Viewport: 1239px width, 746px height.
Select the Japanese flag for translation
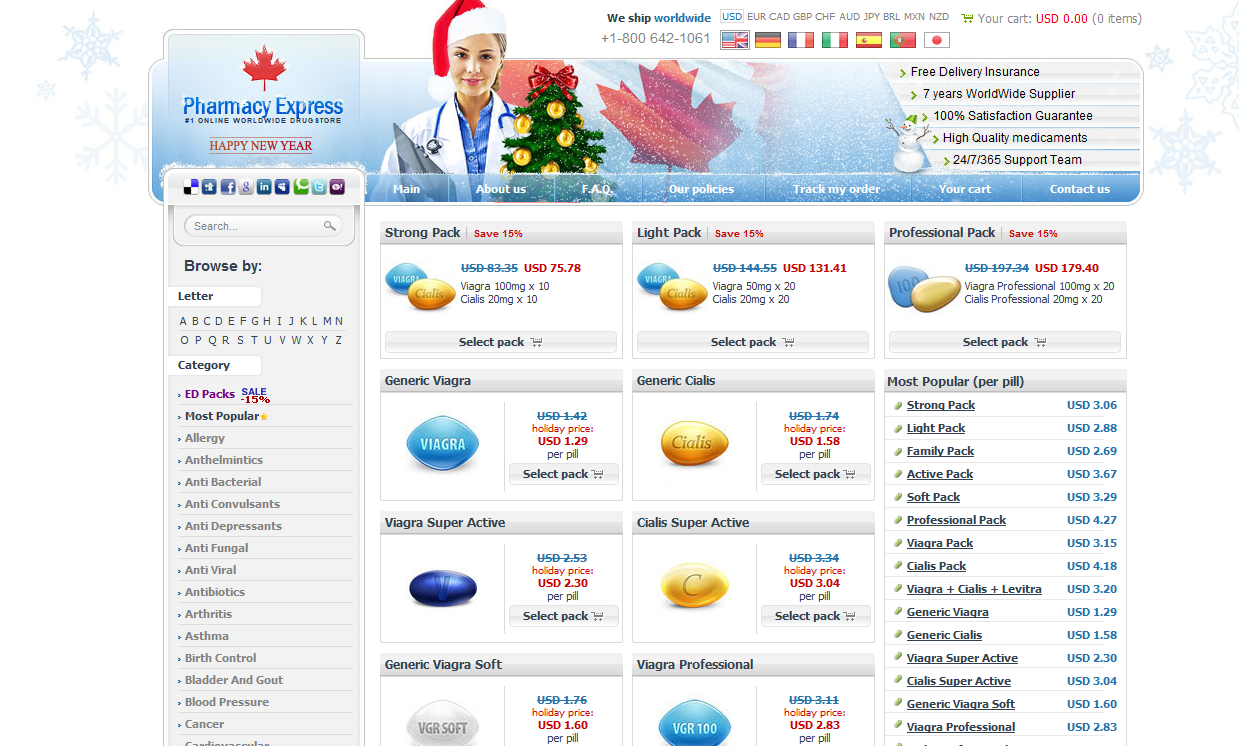pyautogui.click(x=936, y=40)
